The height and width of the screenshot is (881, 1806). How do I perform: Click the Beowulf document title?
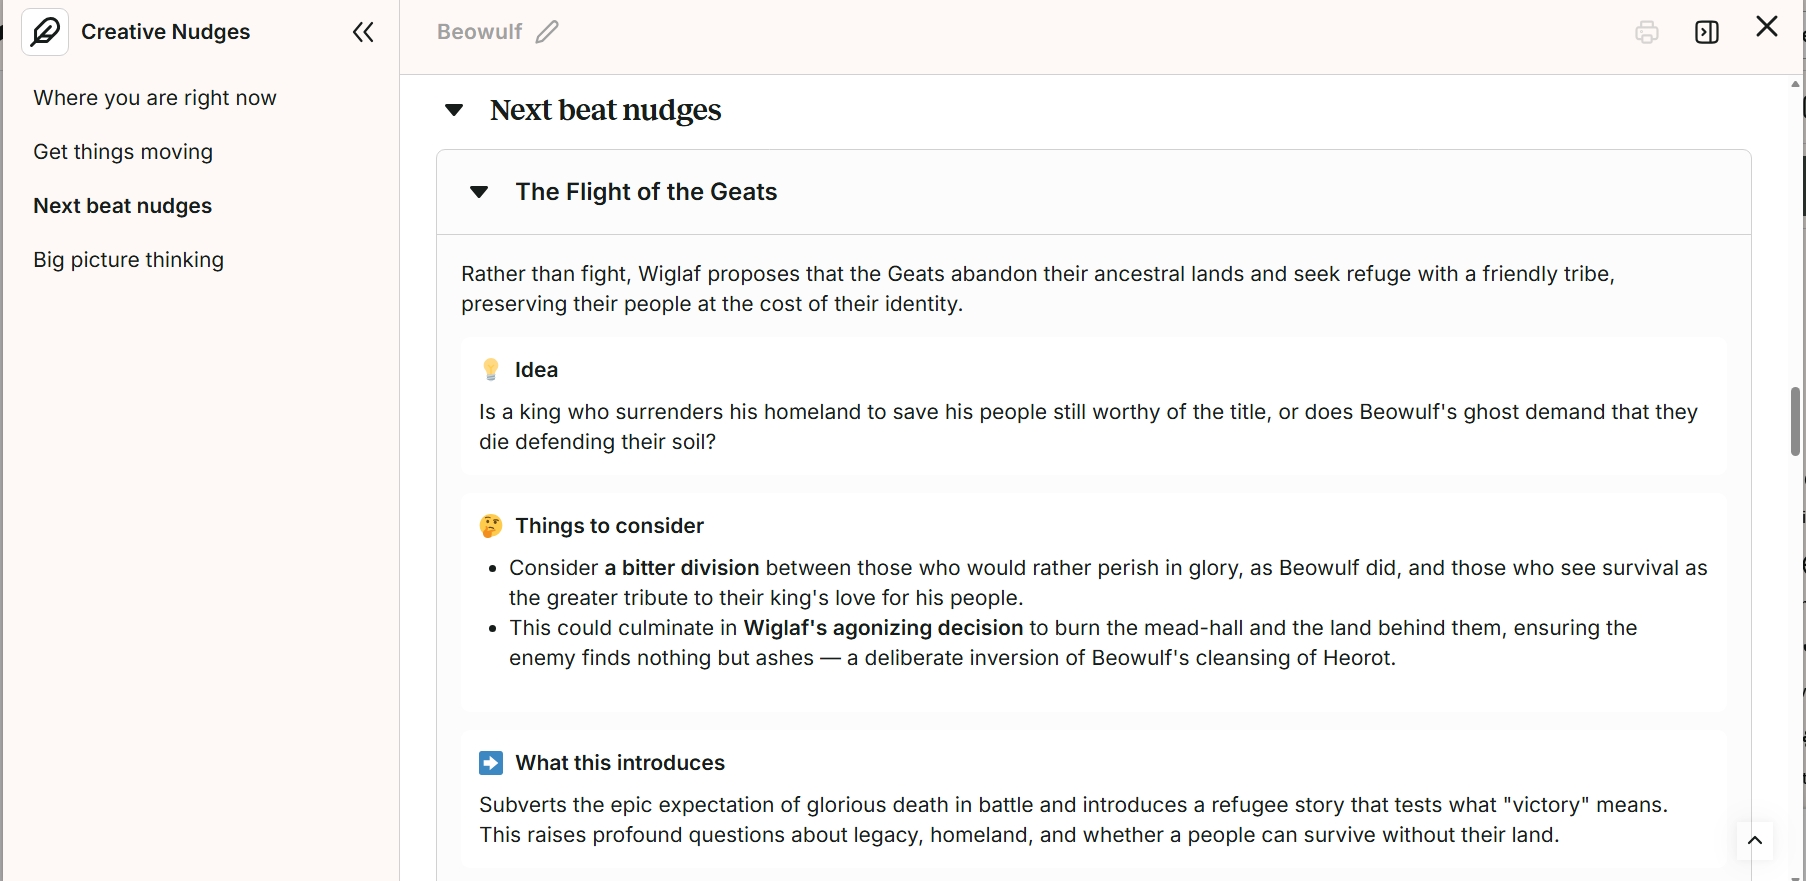(479, 32)
